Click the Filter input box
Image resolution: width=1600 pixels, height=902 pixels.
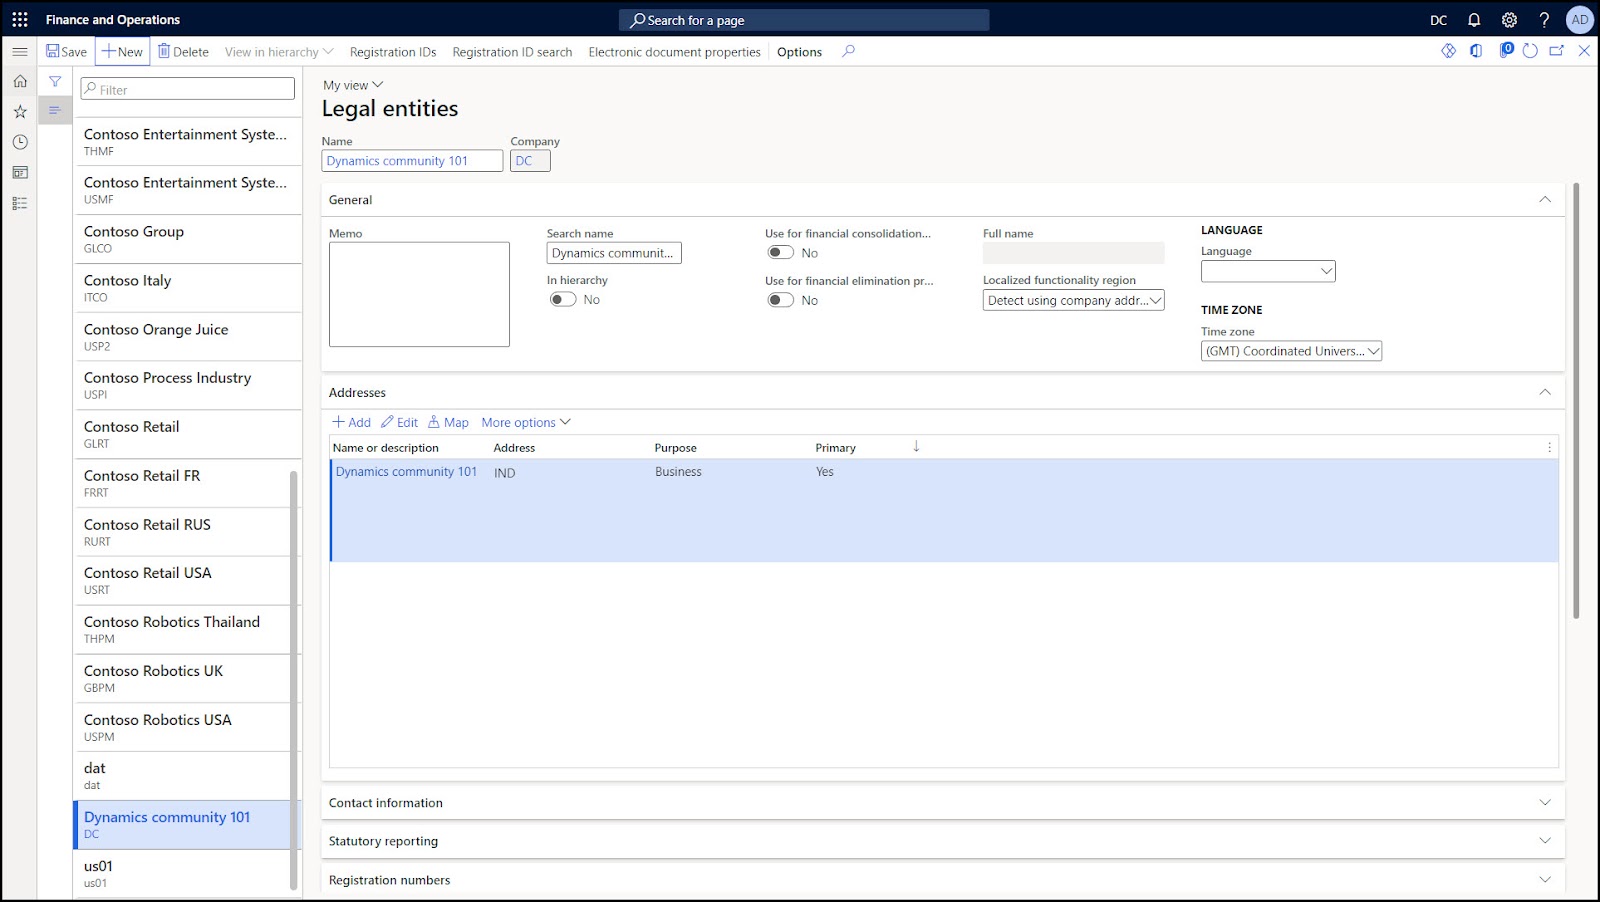[x=188, y=89]
